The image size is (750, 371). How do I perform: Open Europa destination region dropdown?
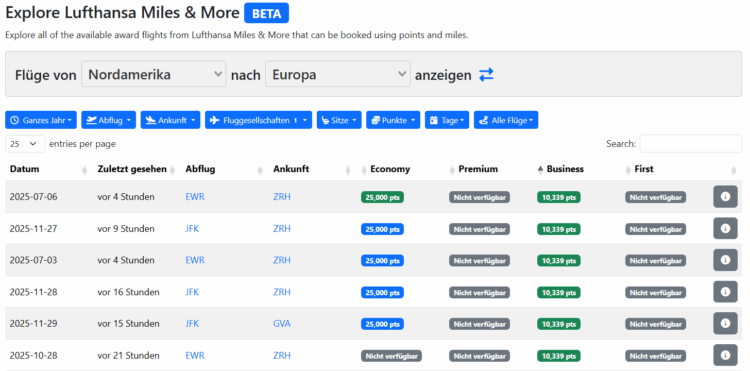[338, 75]
